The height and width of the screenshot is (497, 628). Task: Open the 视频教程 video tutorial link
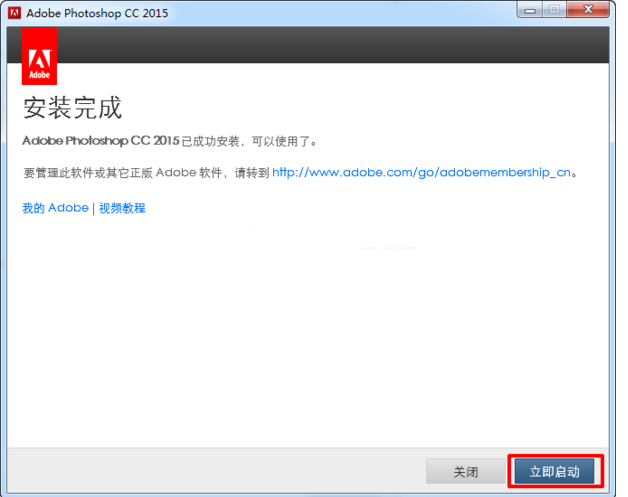(122, 208)
